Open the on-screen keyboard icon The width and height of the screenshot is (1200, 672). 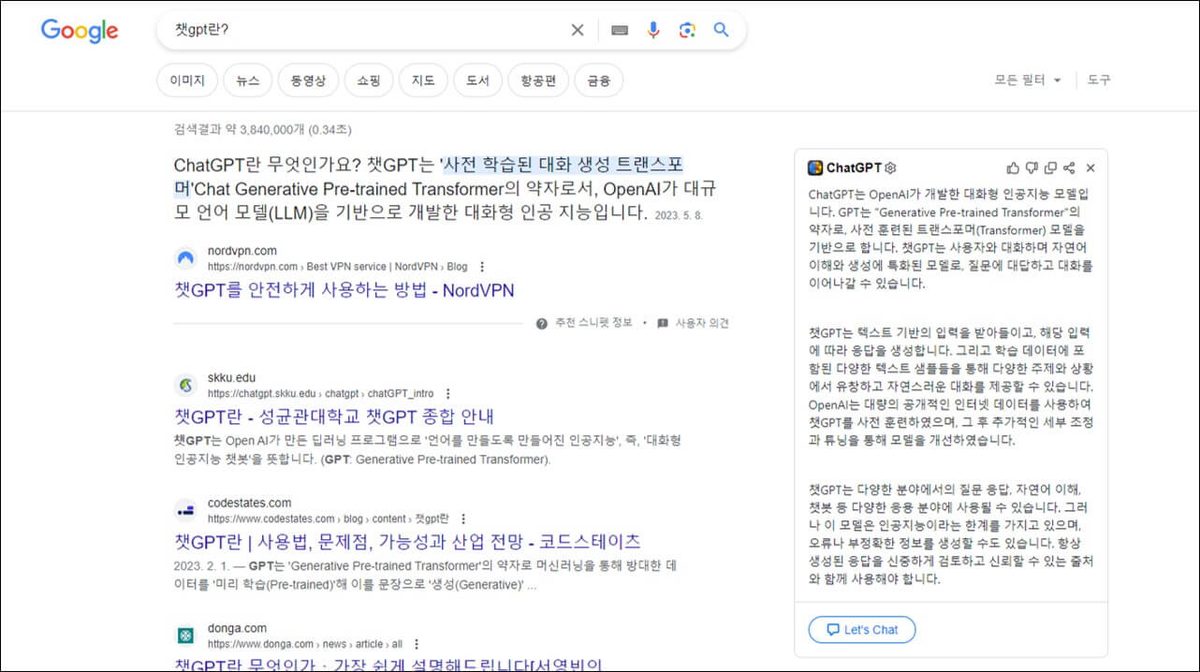(620, 30)
